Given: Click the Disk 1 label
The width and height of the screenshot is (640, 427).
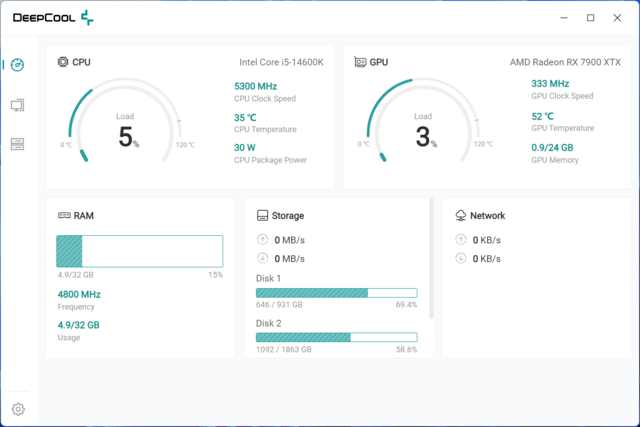Looking at the screenshot, I should point(268,278).
